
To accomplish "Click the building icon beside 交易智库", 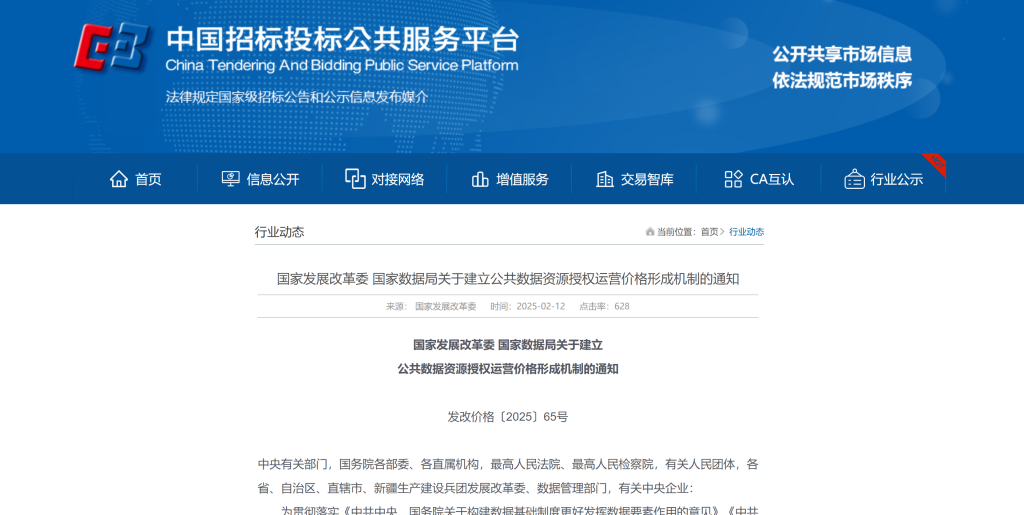I will (x=605, y=179).
